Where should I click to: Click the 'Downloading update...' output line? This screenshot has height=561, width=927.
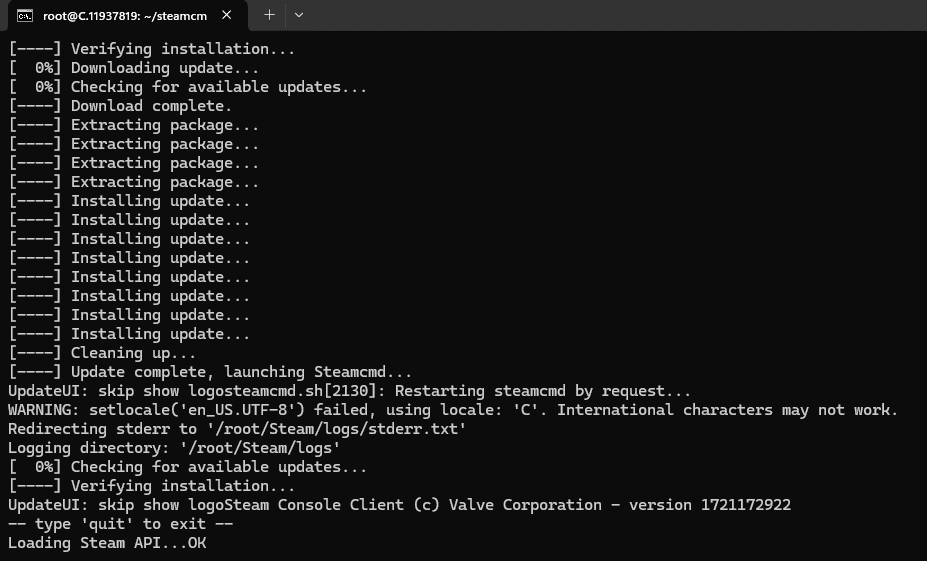[134, 68]
